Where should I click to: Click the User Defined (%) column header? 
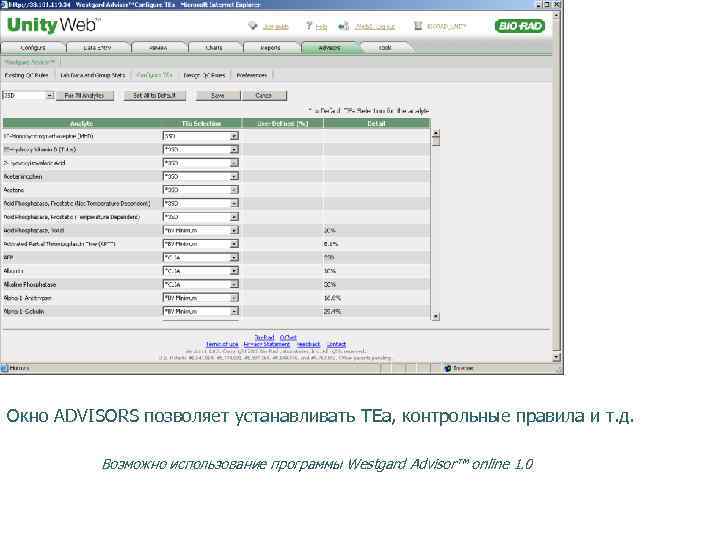[x=283, y=124]
